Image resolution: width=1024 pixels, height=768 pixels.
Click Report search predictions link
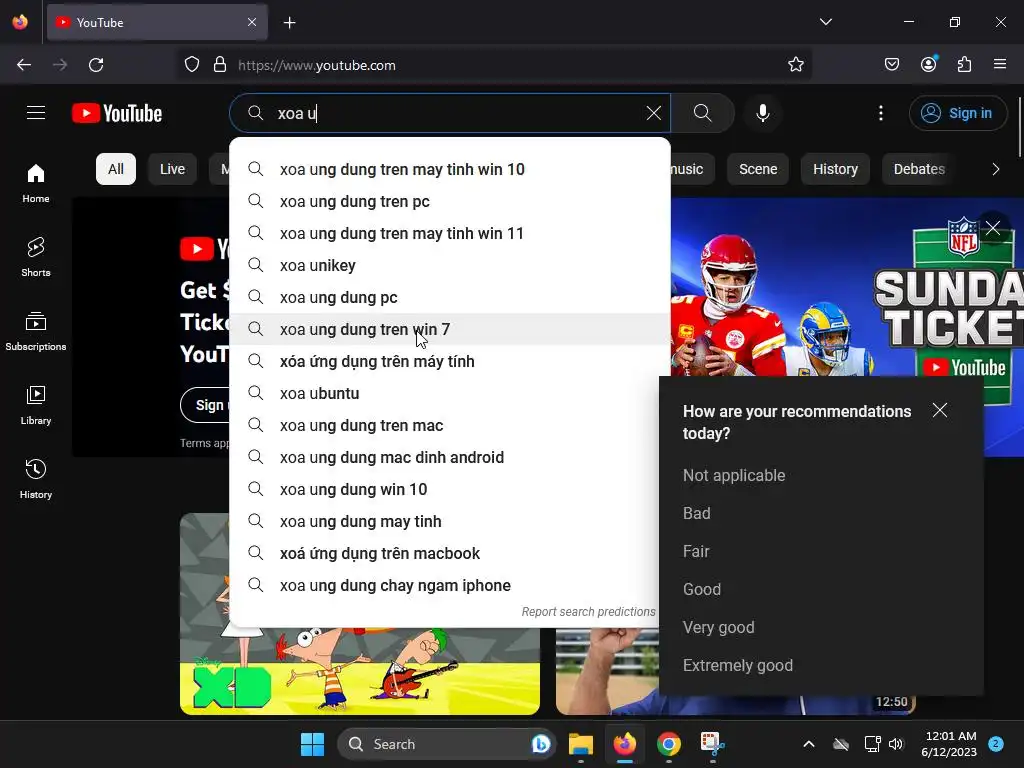(x=588, y=611)
